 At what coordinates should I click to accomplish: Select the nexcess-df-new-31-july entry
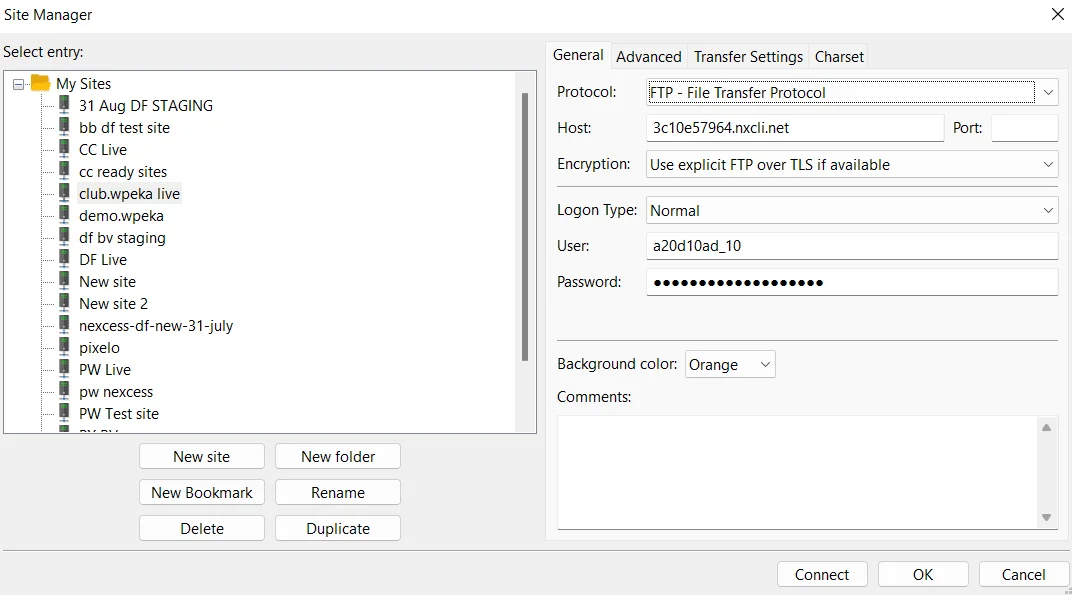(x=156, y=326)
